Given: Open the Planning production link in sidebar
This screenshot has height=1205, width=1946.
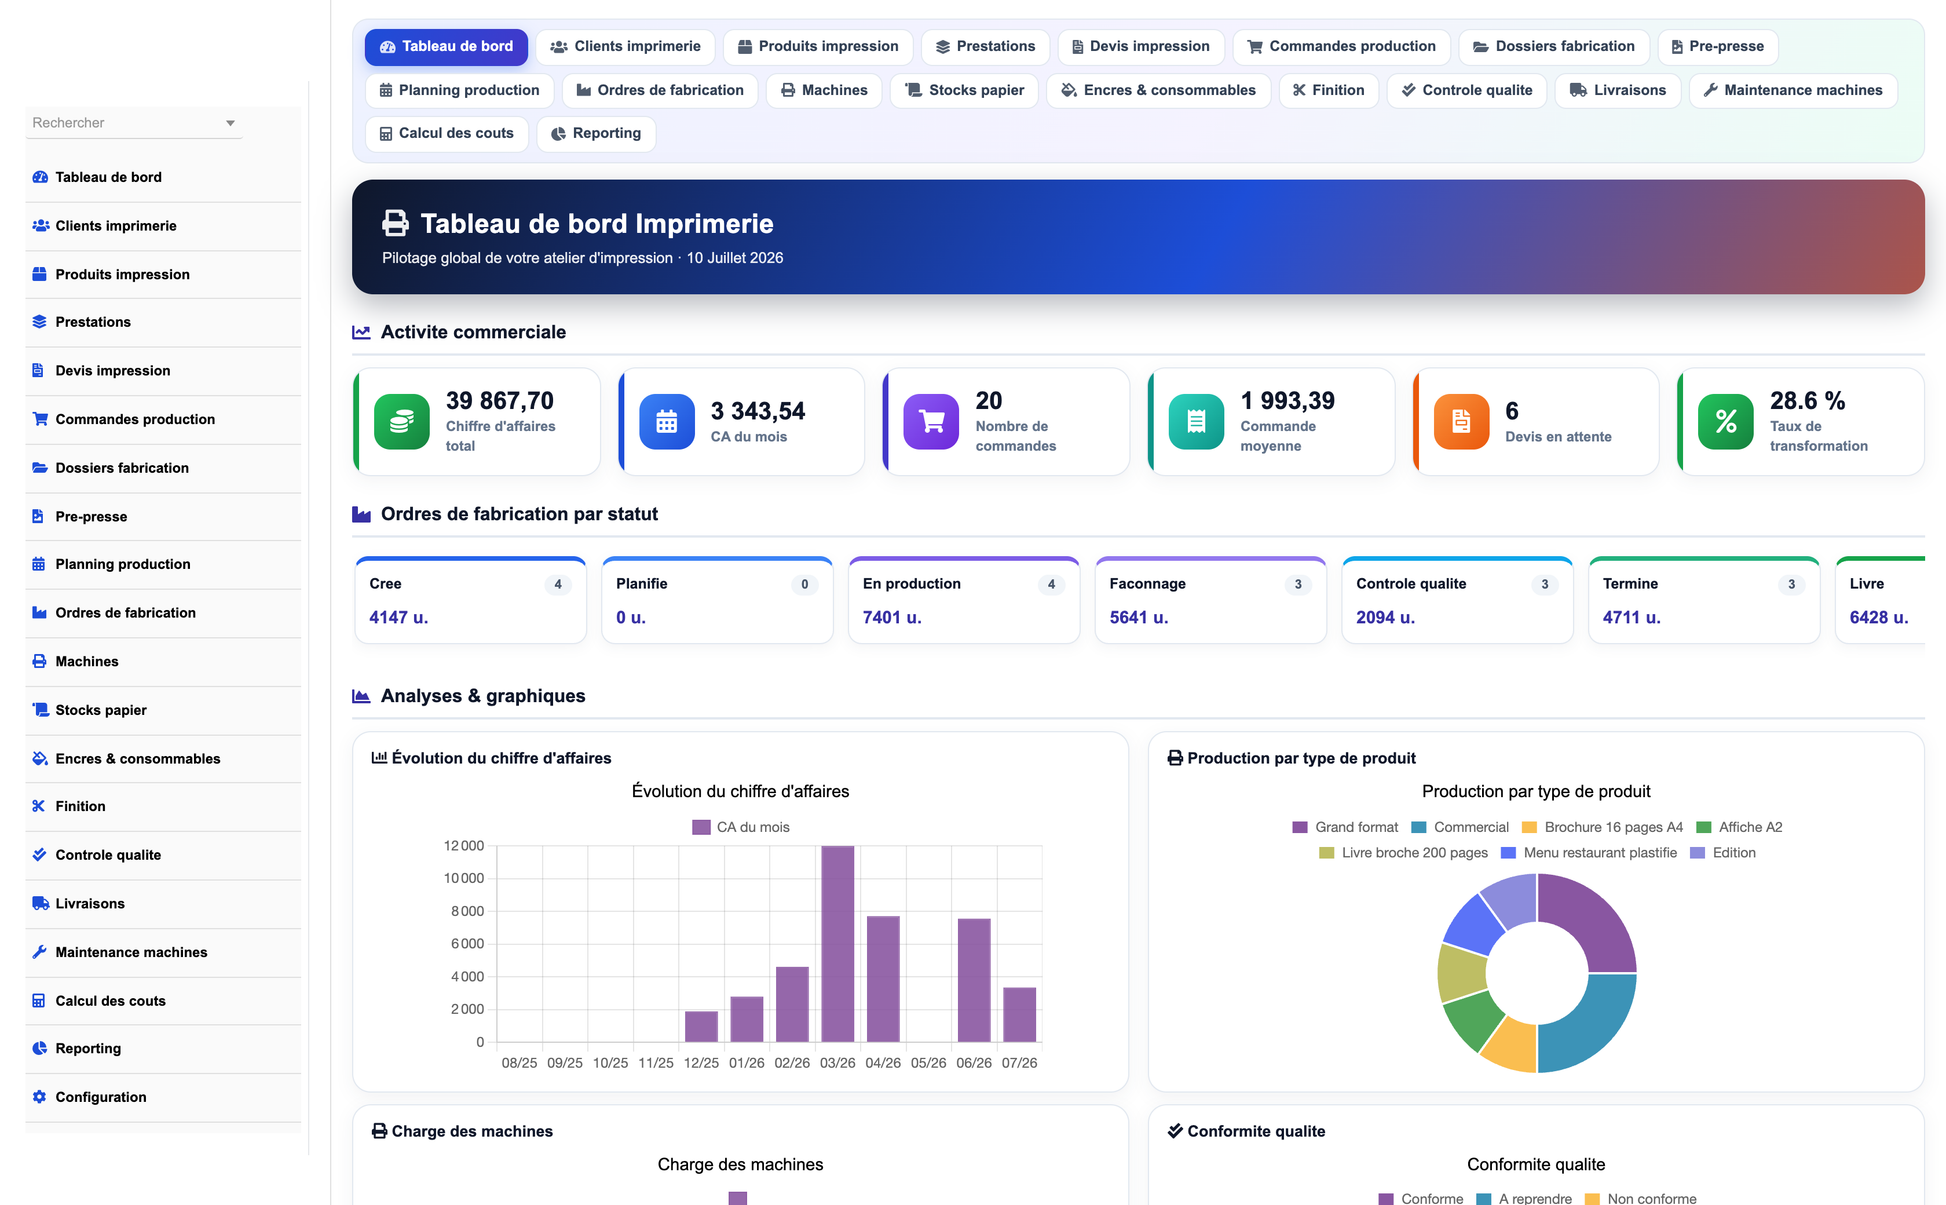Looking at the screenshot, I should coord(163,564).
